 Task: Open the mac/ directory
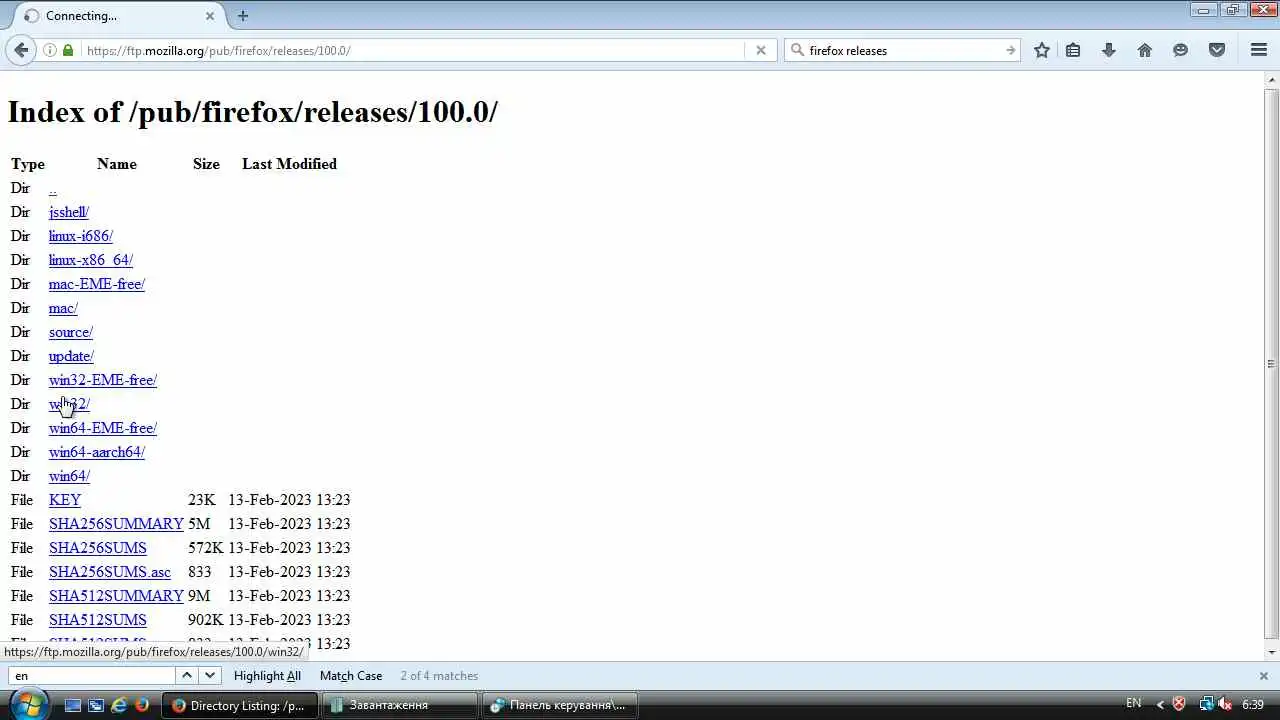[63, 308]
